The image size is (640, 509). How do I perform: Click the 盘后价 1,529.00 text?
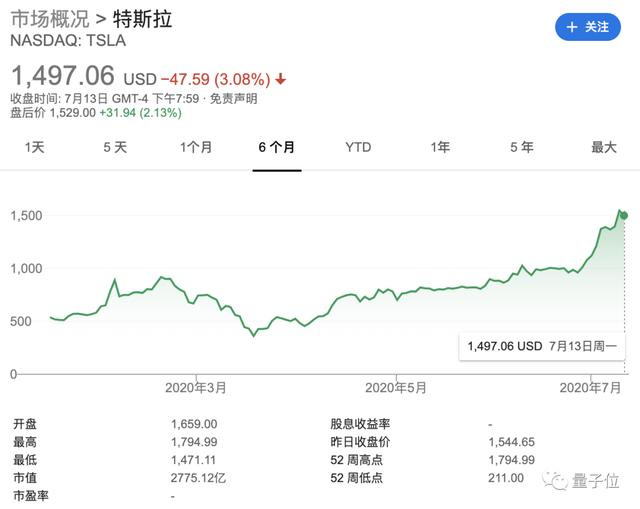[x=53, y=113]
